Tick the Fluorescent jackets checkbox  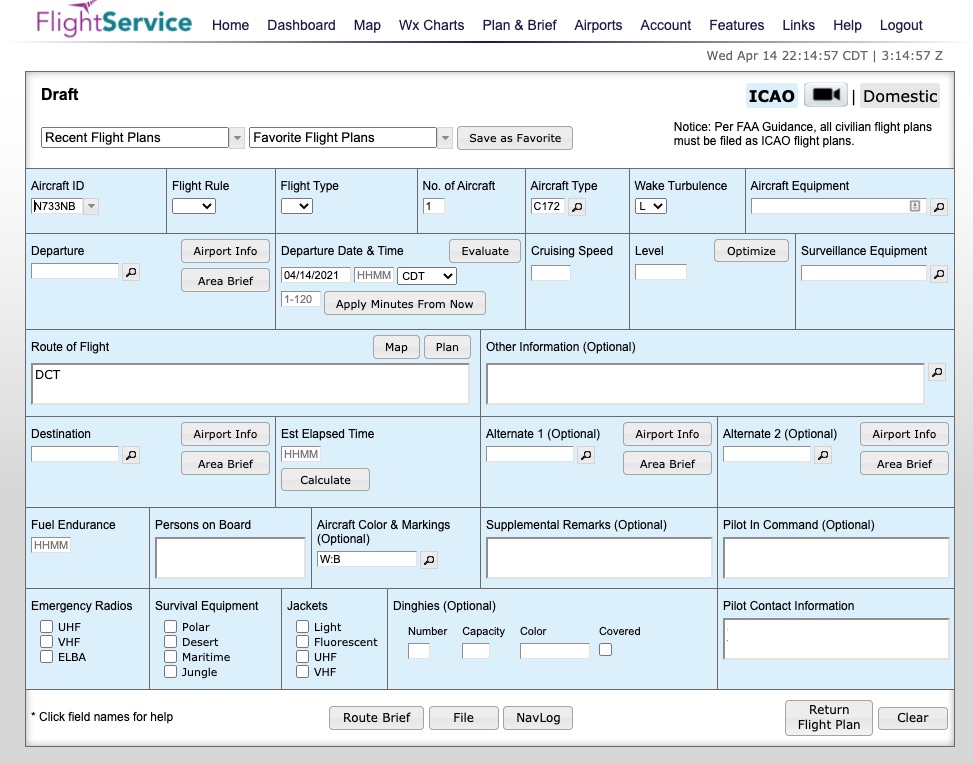click(302, 642)
